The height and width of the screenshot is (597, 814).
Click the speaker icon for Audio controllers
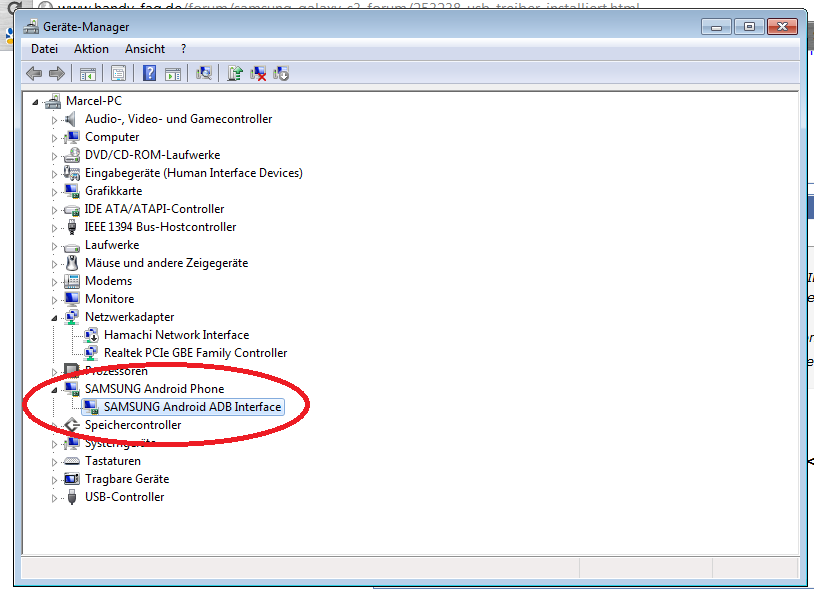[x=71, y=119]
